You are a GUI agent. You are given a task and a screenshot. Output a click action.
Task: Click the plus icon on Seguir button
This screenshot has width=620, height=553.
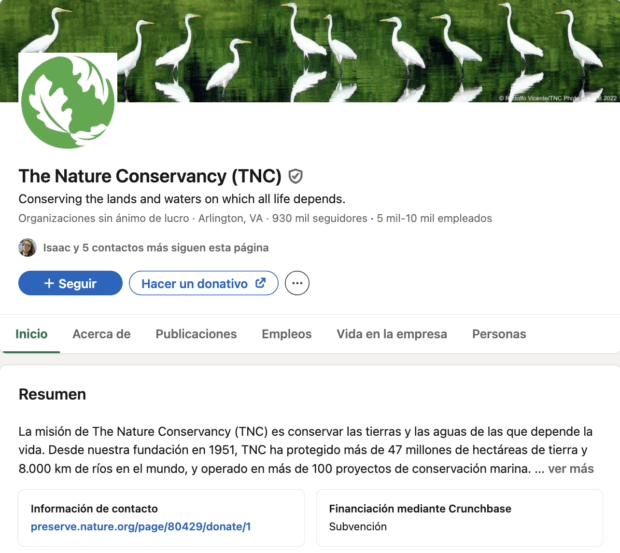coord(48,284)
